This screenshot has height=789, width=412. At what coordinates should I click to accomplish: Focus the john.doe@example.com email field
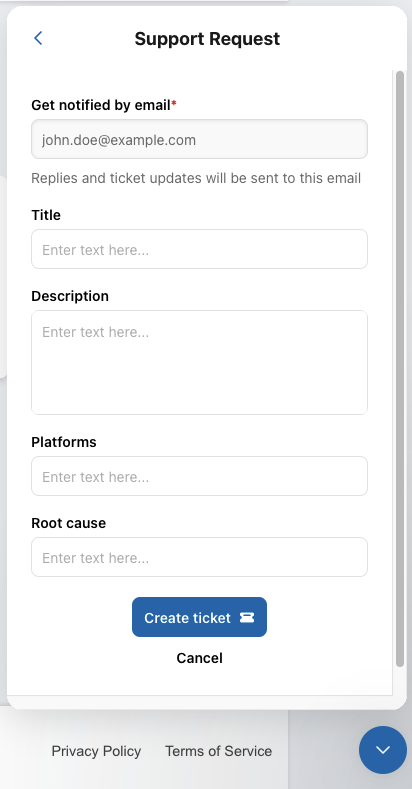click(199, 139)
